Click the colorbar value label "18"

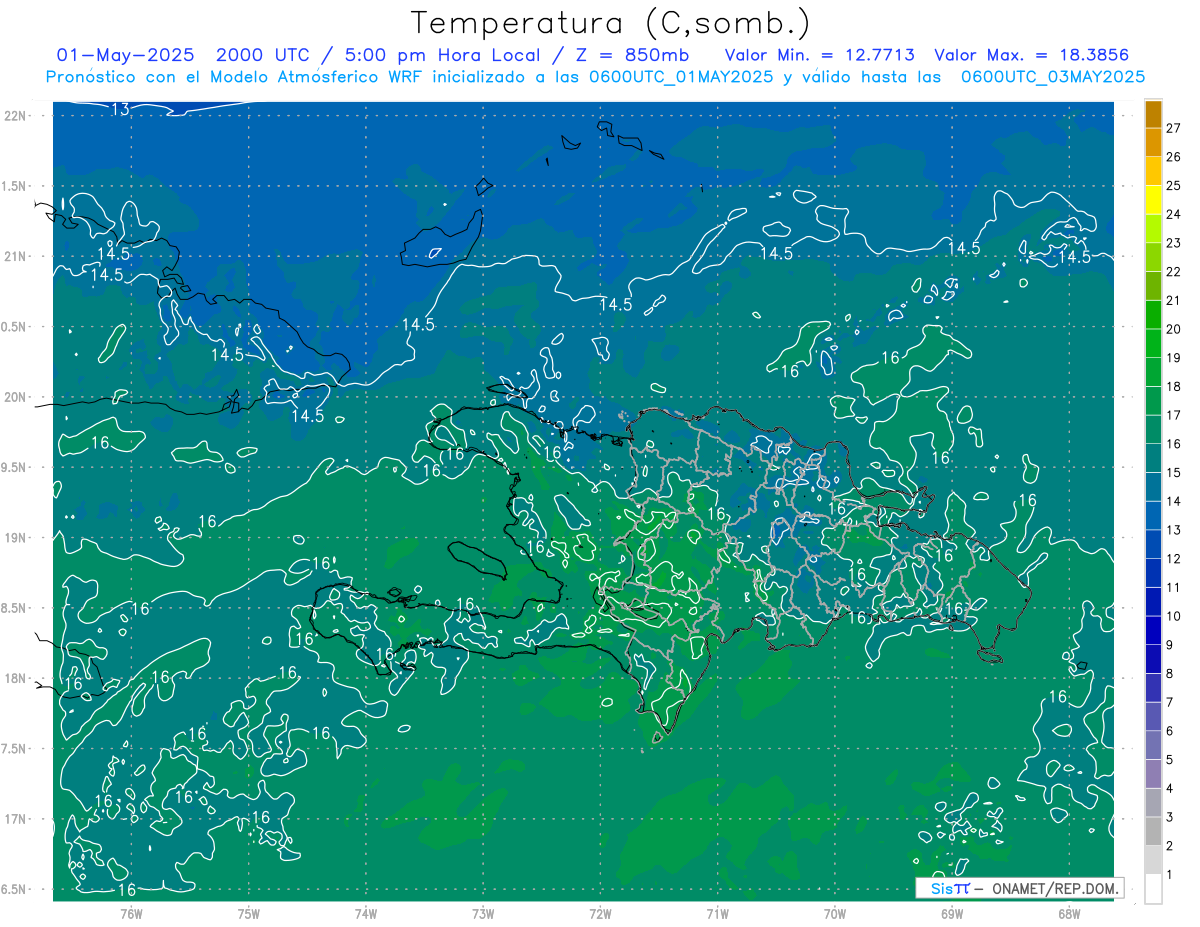(x=1174, y=387)
